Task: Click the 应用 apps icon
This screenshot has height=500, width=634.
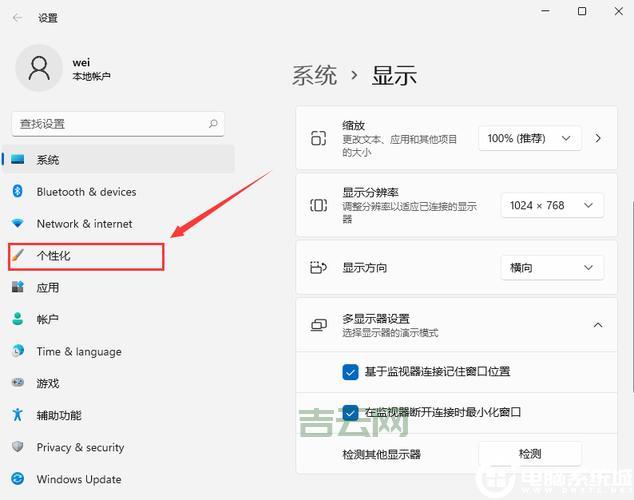Action: (x=17, y=287)
